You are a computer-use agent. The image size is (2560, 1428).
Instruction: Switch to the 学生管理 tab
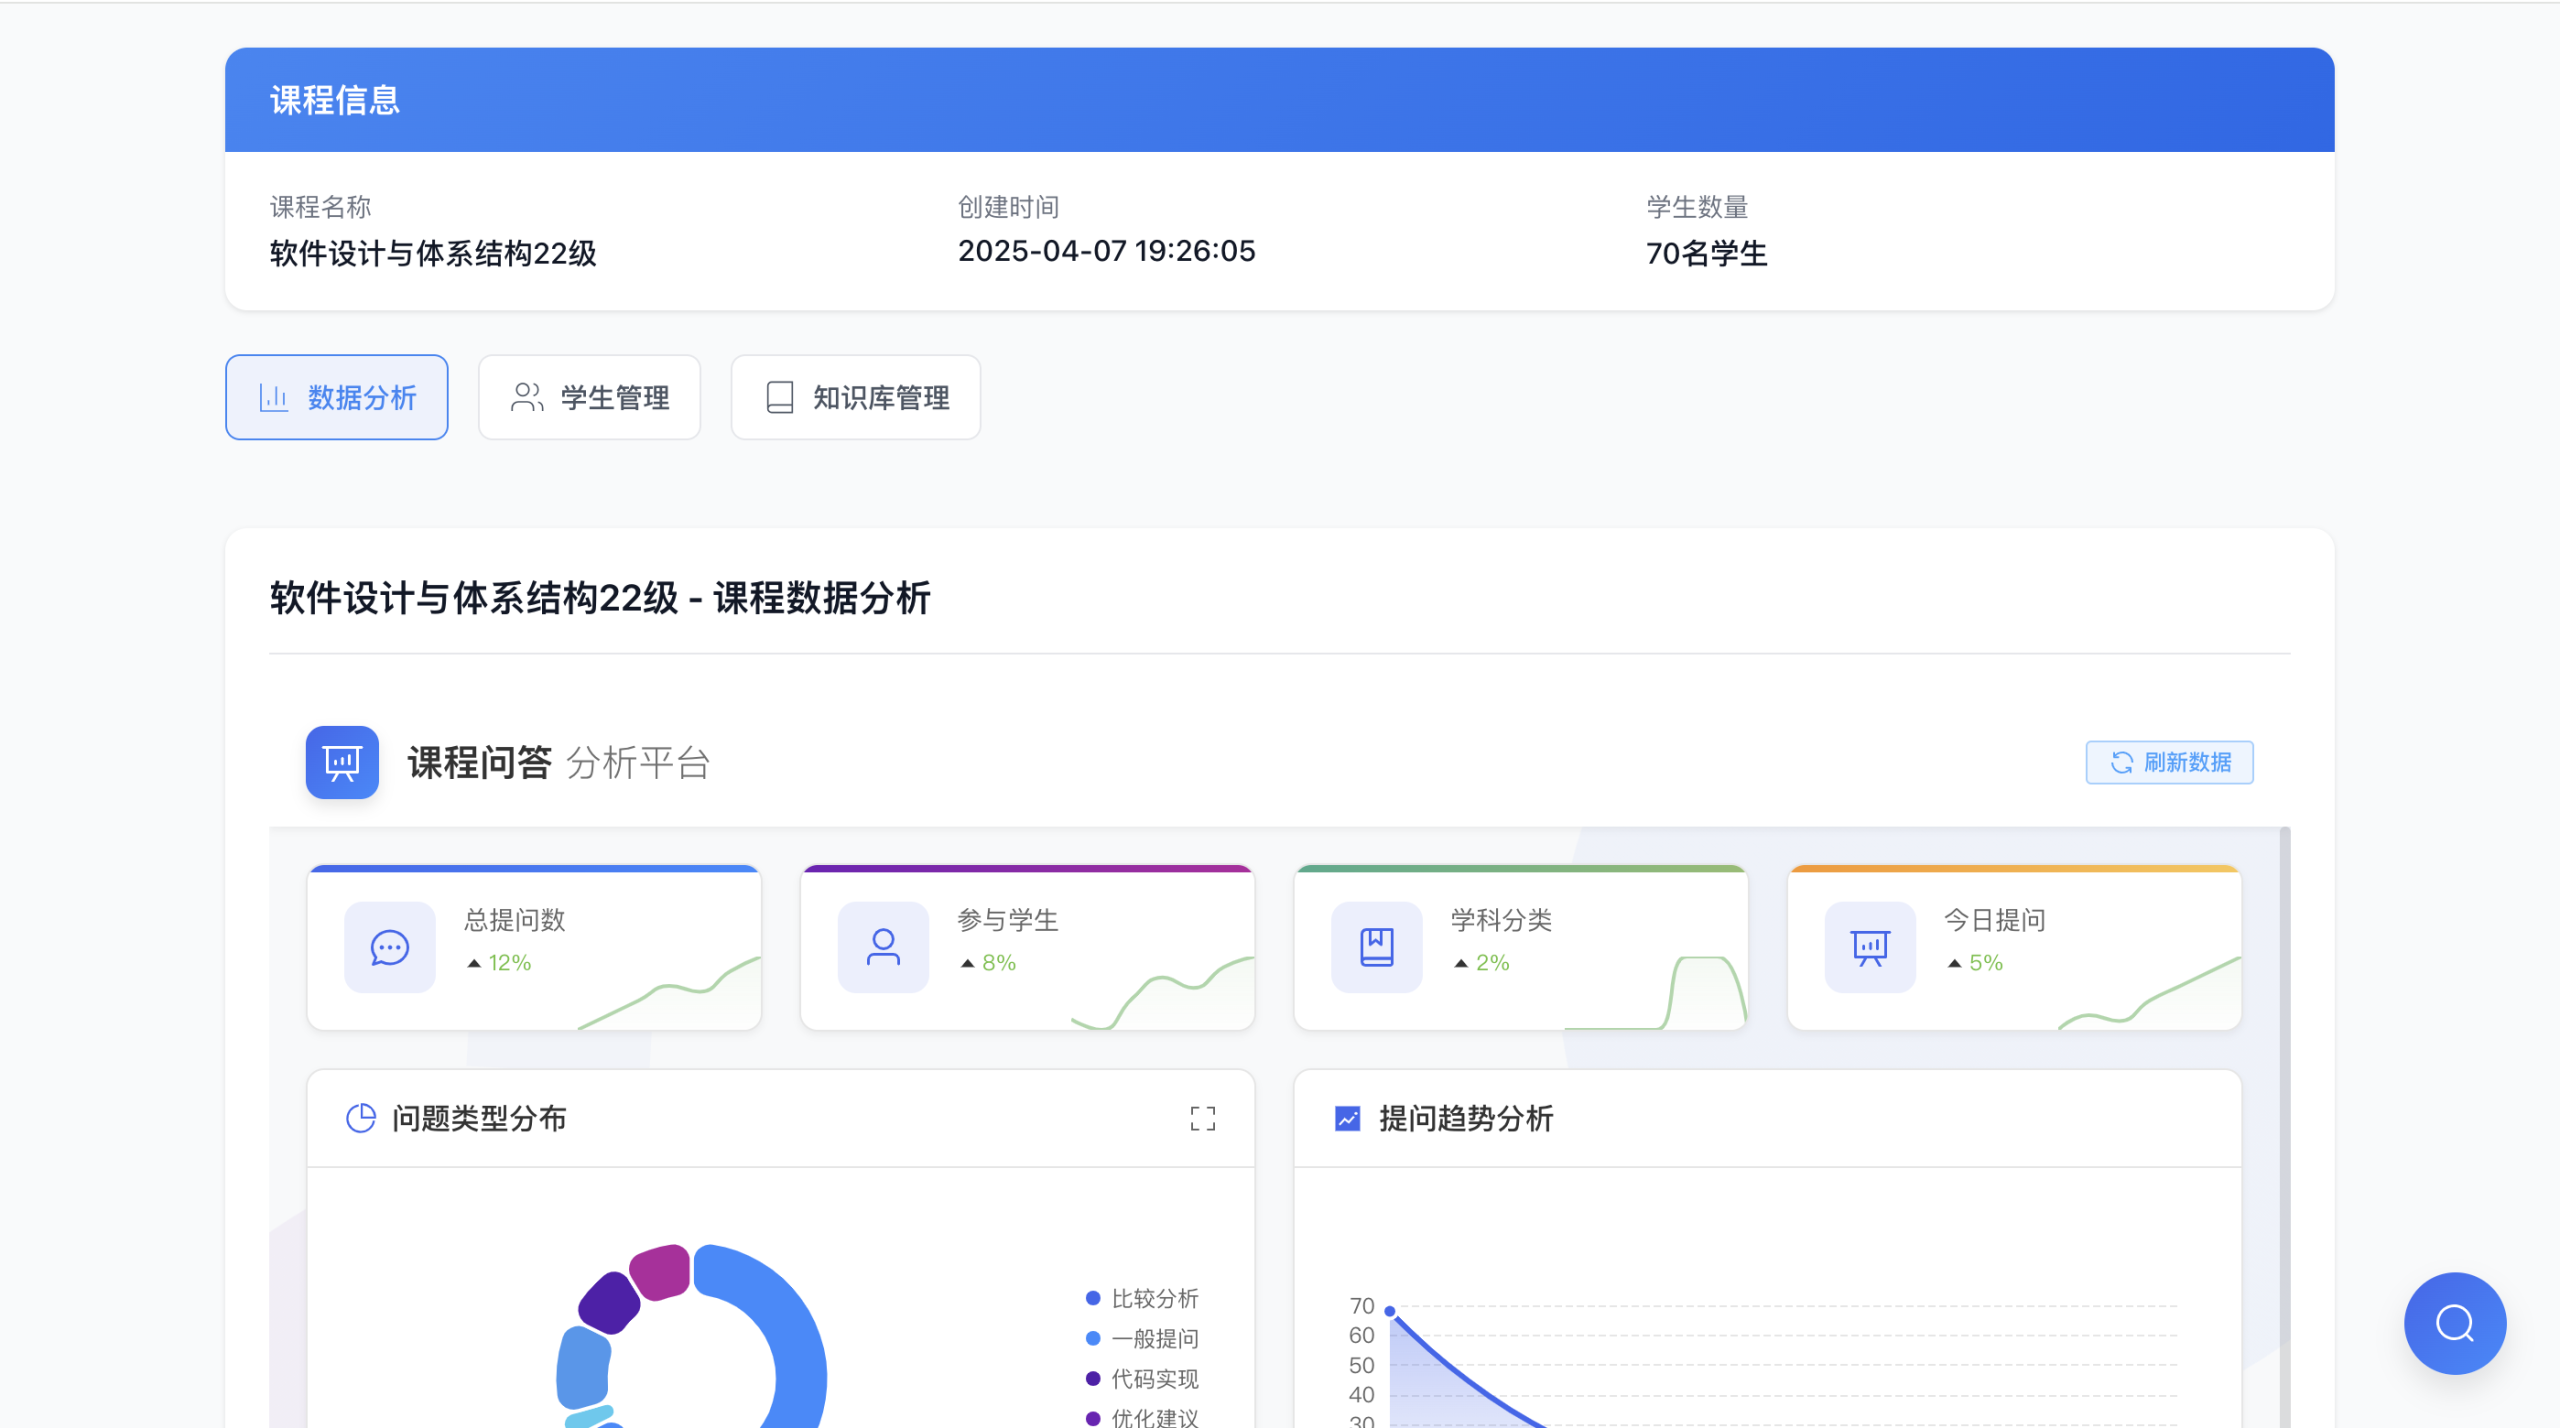[589, 397]
